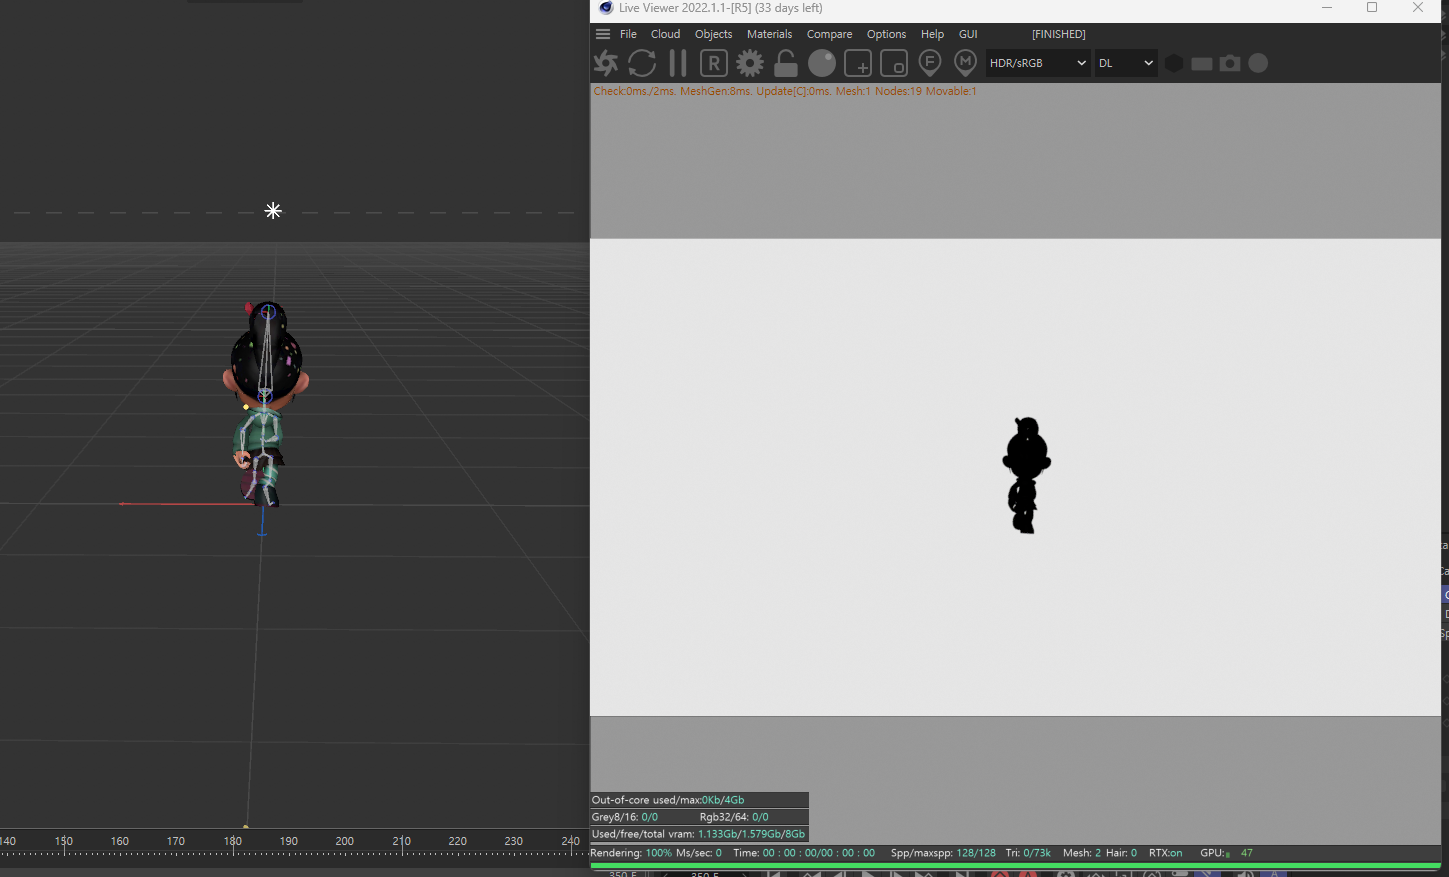The width and height of the screenshot is (1449, 877).
Task: Open the Live Viewer hamburger menu
Action: (x=603, y=34)
